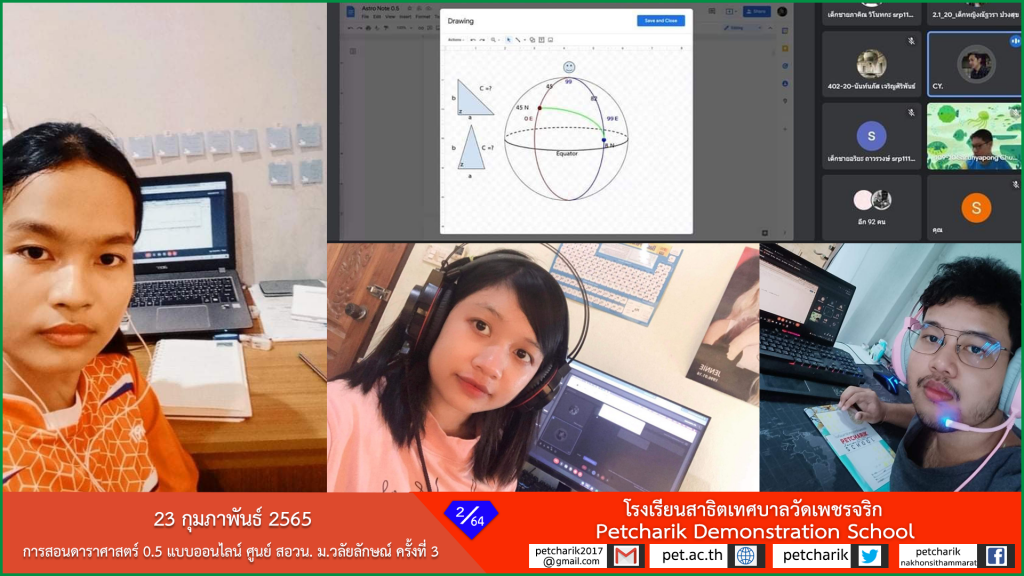Viewport: 1024px width, 576px height.
Task: Click the pet.ac.th website text
Action: pyautogui.click(x=692, y=556)
